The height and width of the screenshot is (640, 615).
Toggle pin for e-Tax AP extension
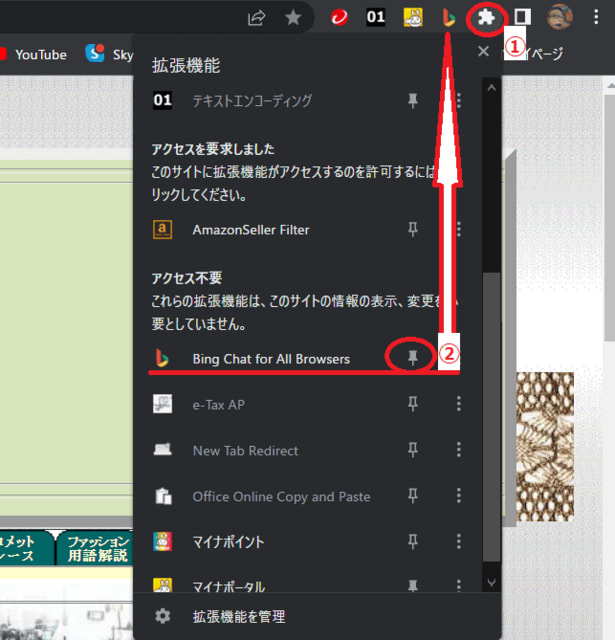pos(413,404)
